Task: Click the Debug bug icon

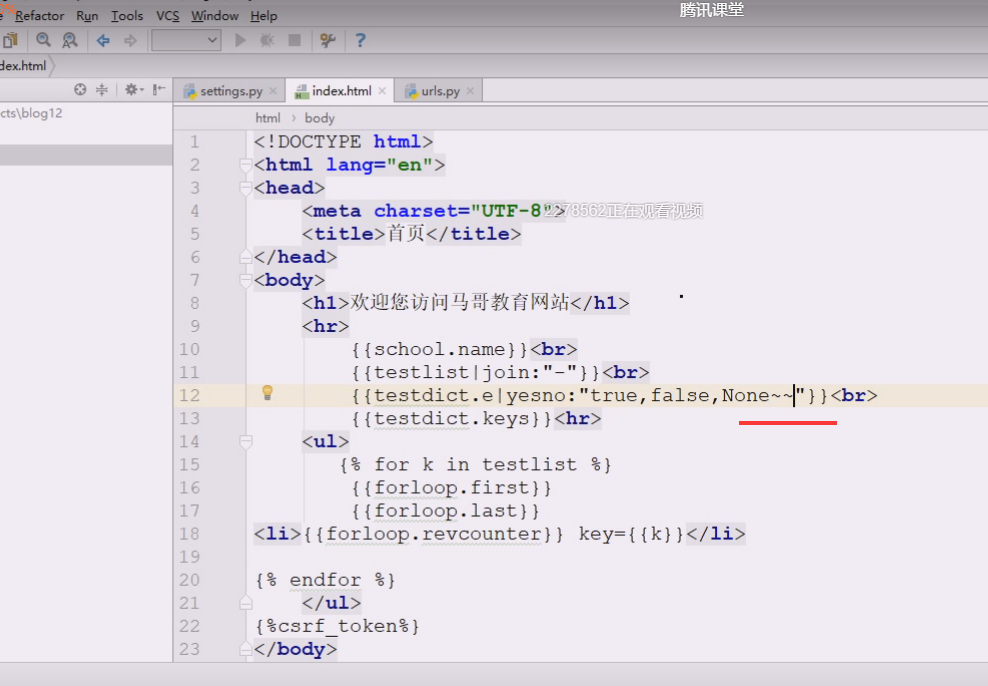Action: (267, 40)
